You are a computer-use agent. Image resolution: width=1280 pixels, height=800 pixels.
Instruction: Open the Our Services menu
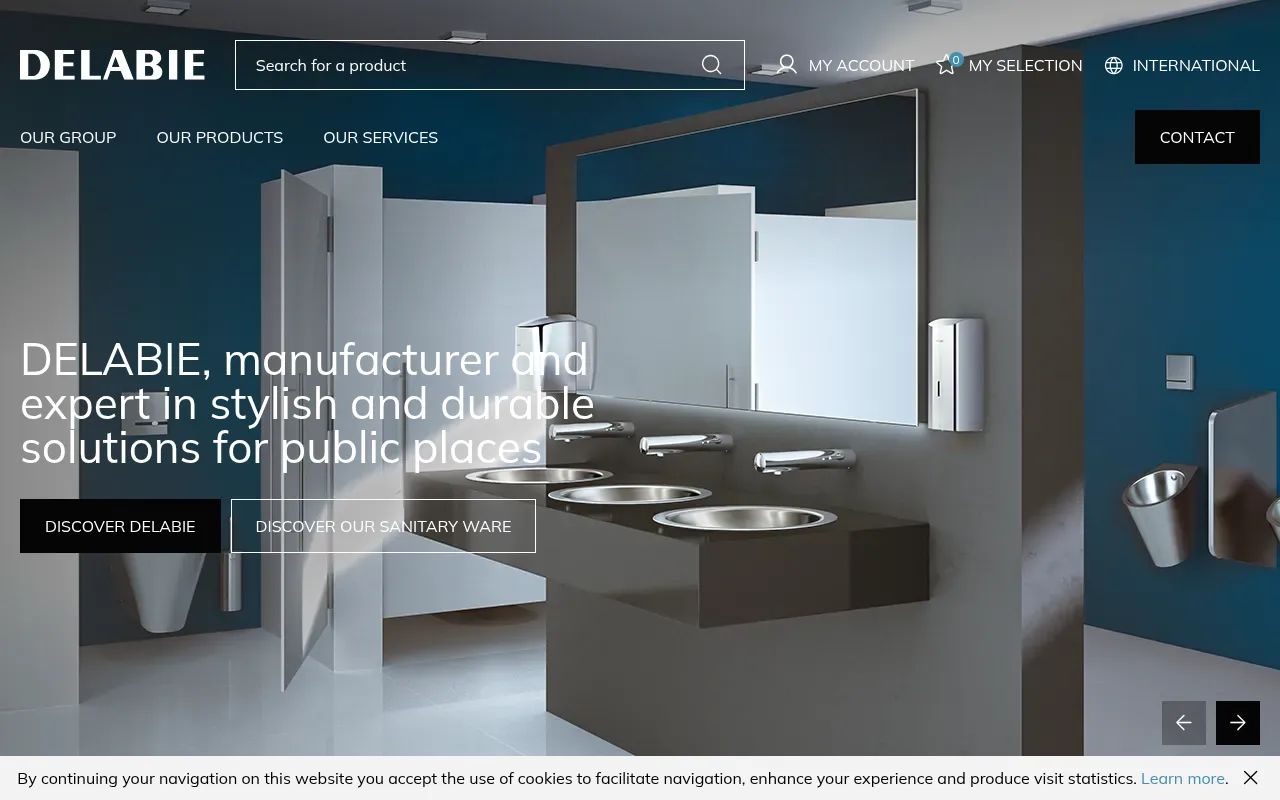(x=380, y=137)
